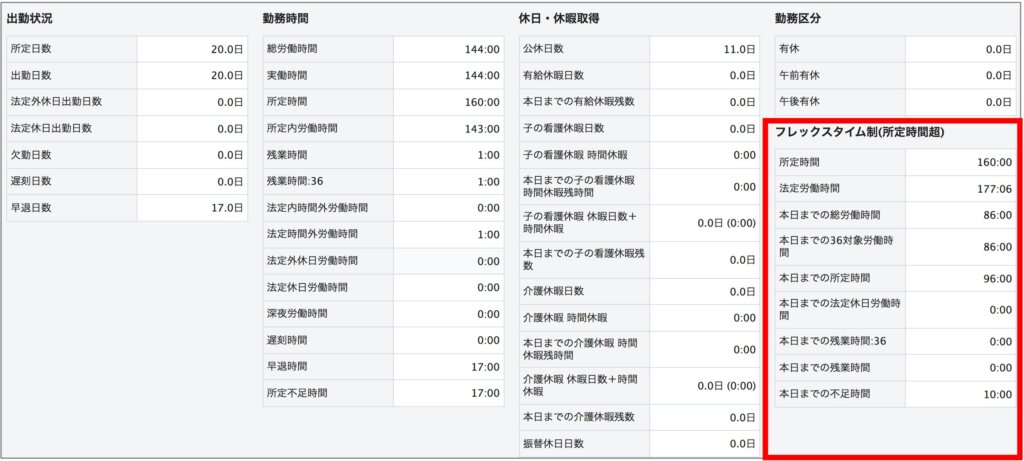This screenshot has height=461, width=1024.
Task: Select the 所定不足時間 value 17:00
Action: (482, 393)
